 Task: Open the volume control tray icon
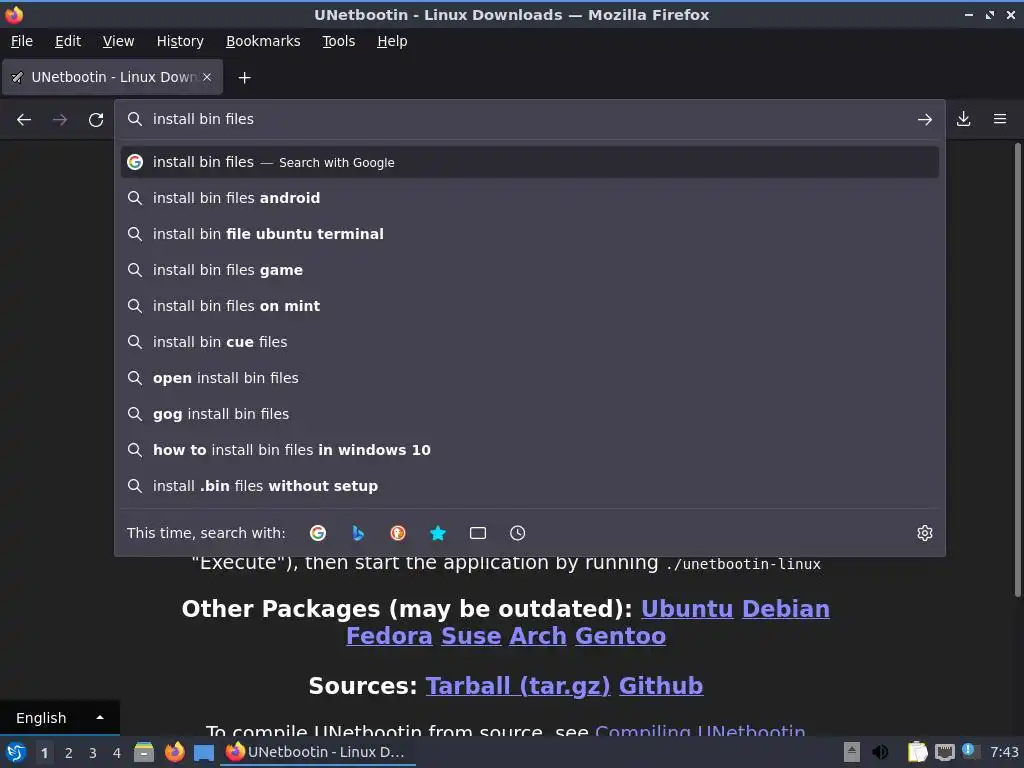(x=880, y=752)
